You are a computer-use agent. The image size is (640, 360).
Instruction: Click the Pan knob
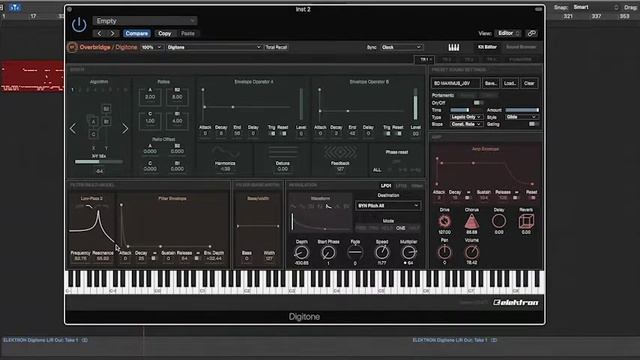444,252
